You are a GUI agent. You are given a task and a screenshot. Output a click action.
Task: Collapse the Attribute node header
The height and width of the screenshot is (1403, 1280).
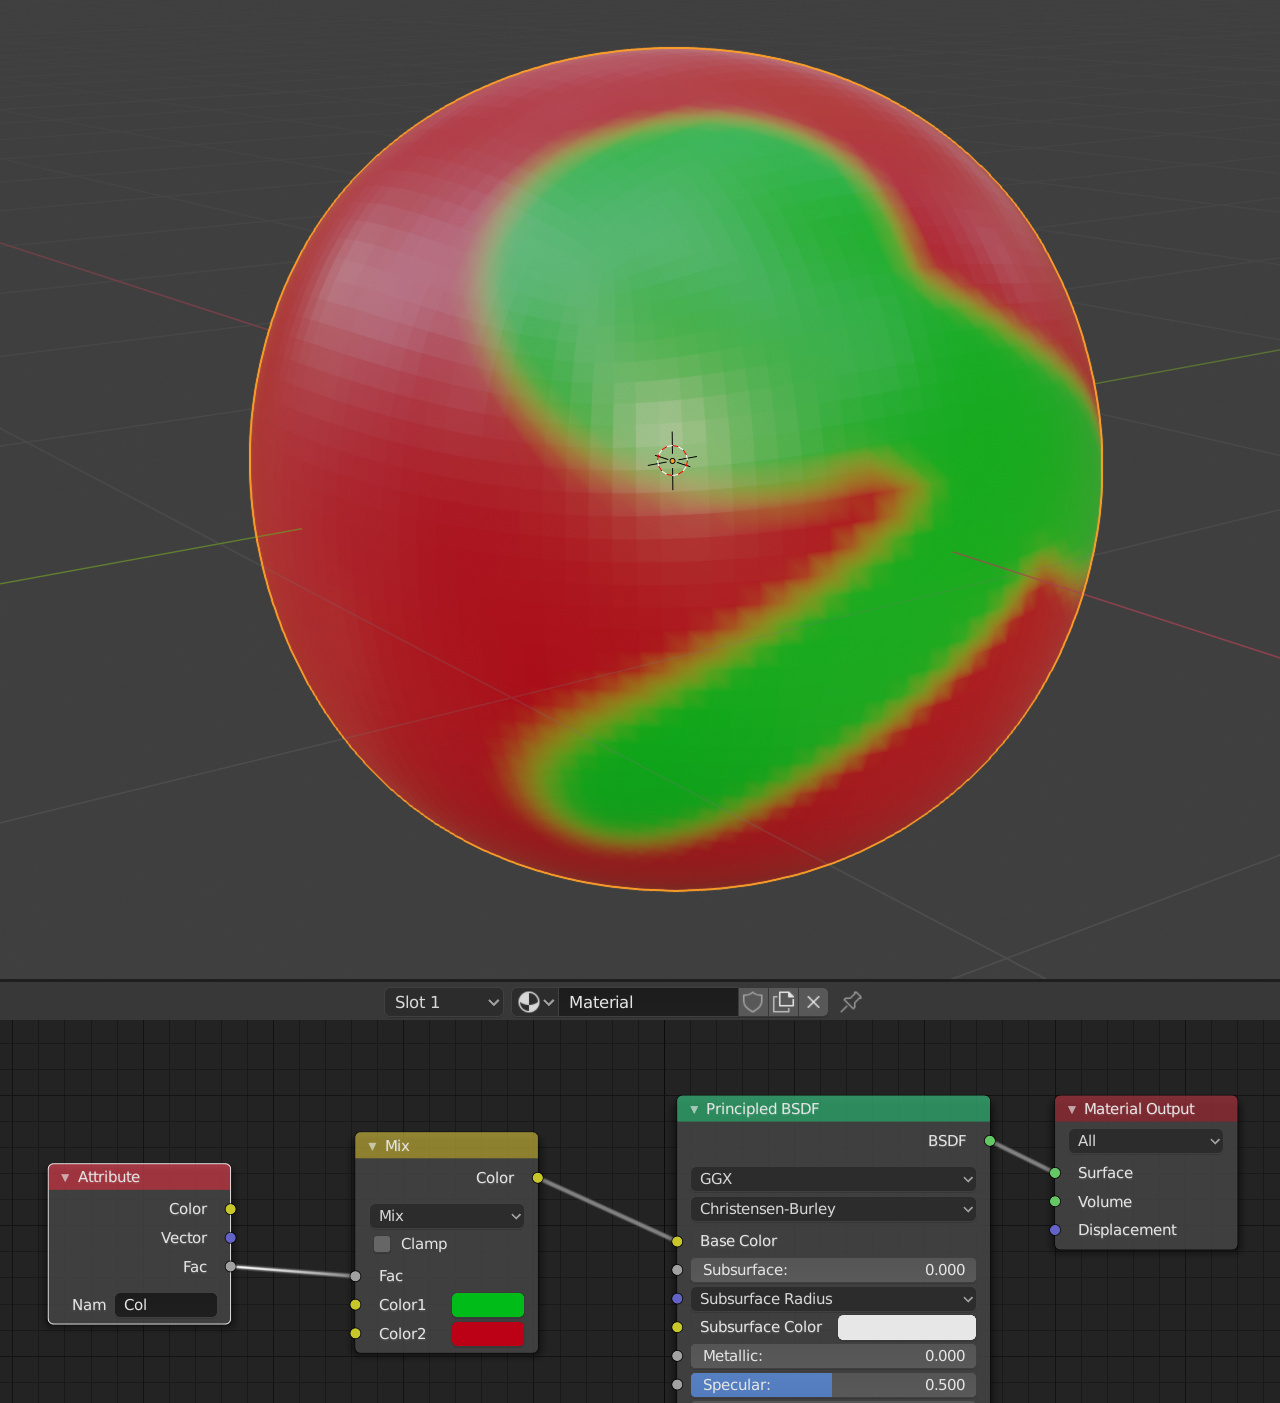click(x=63, y=1177)
